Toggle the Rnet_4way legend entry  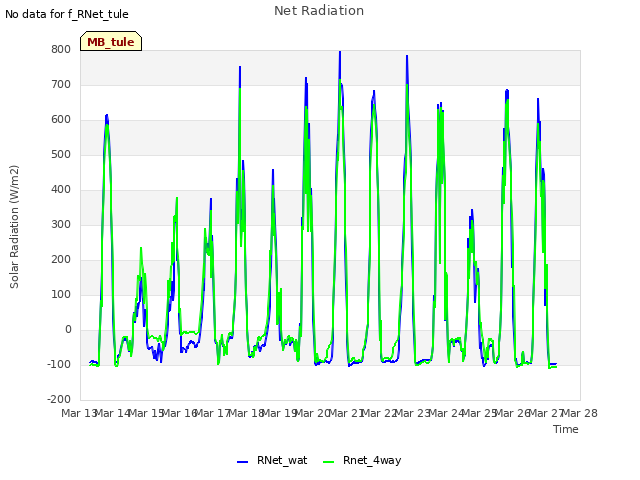[x=362, y=460]
